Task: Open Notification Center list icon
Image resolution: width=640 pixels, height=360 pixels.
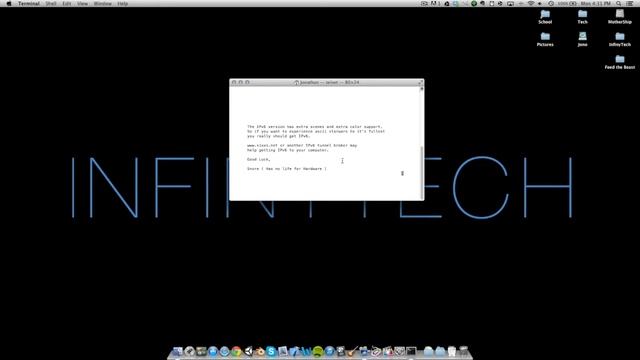Action: tap(630, 3)
